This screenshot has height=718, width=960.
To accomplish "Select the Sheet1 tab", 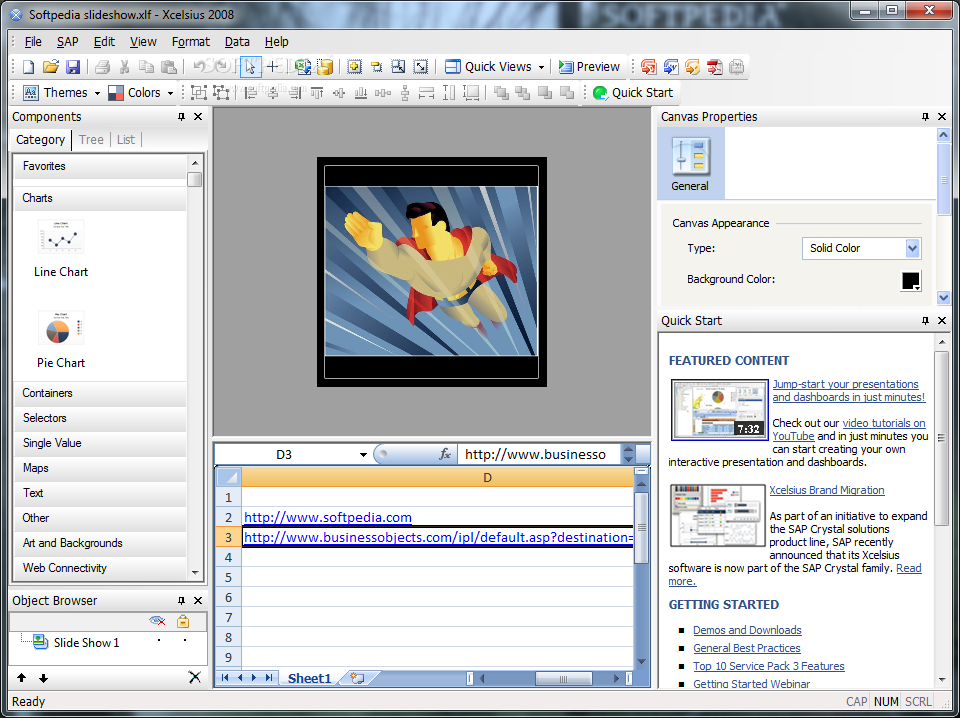I will [x=309, y=678].
